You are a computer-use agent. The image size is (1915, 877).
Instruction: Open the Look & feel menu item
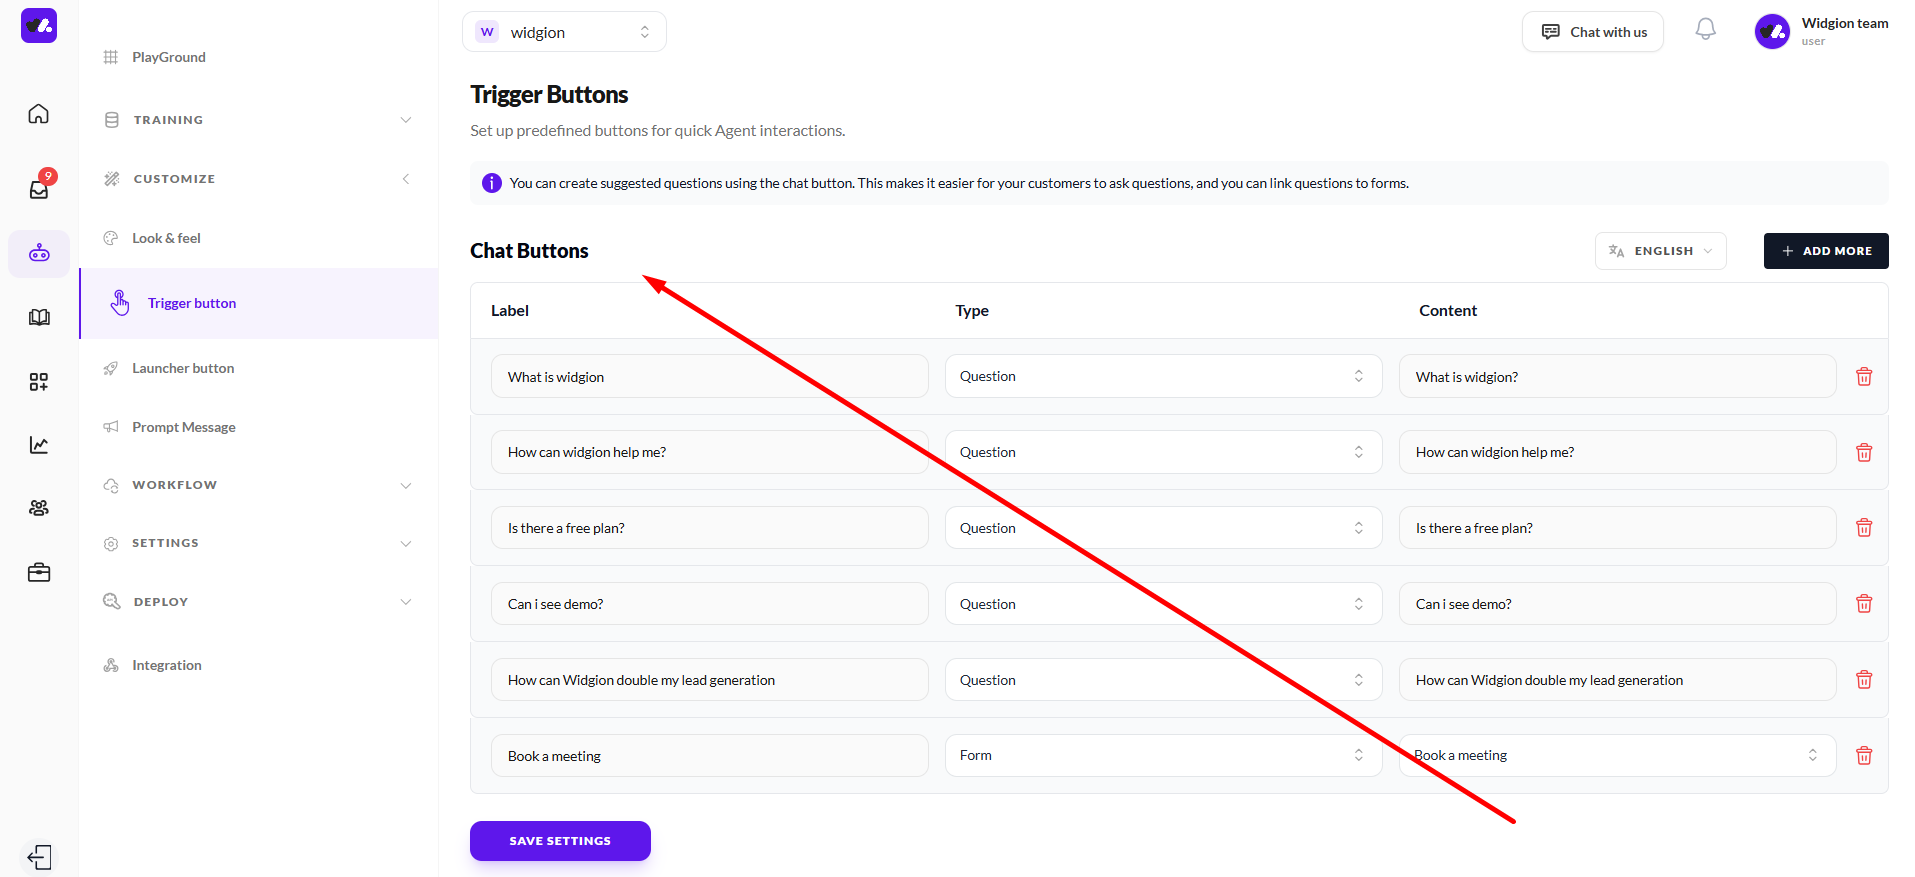coord(166,238)
